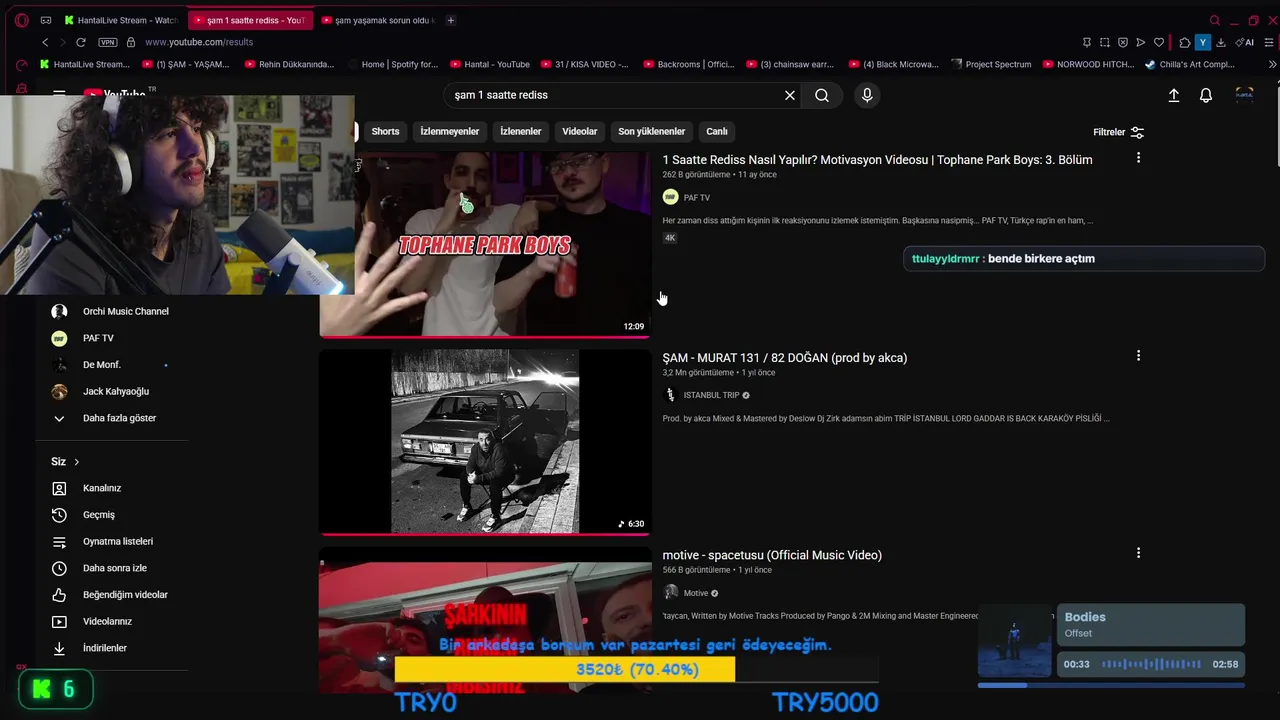This screenshot has height=720, width=1280.
Task: Toggle the VPN badge in address bar
Action: point(108,42)
